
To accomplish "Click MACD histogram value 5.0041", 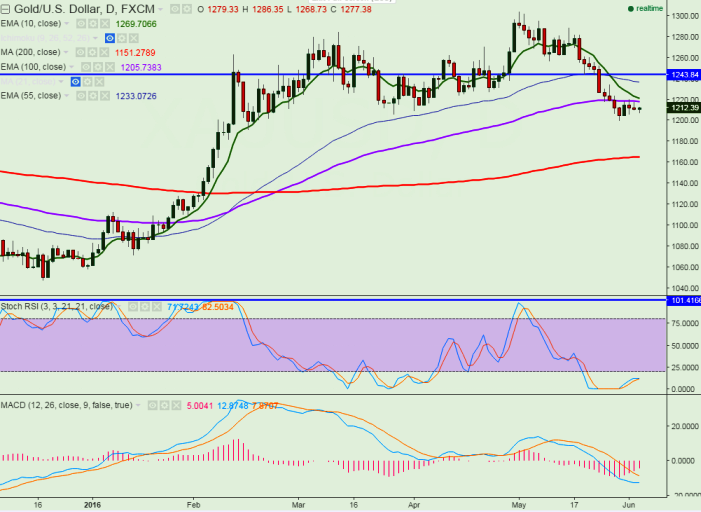I will click(199, 406).
